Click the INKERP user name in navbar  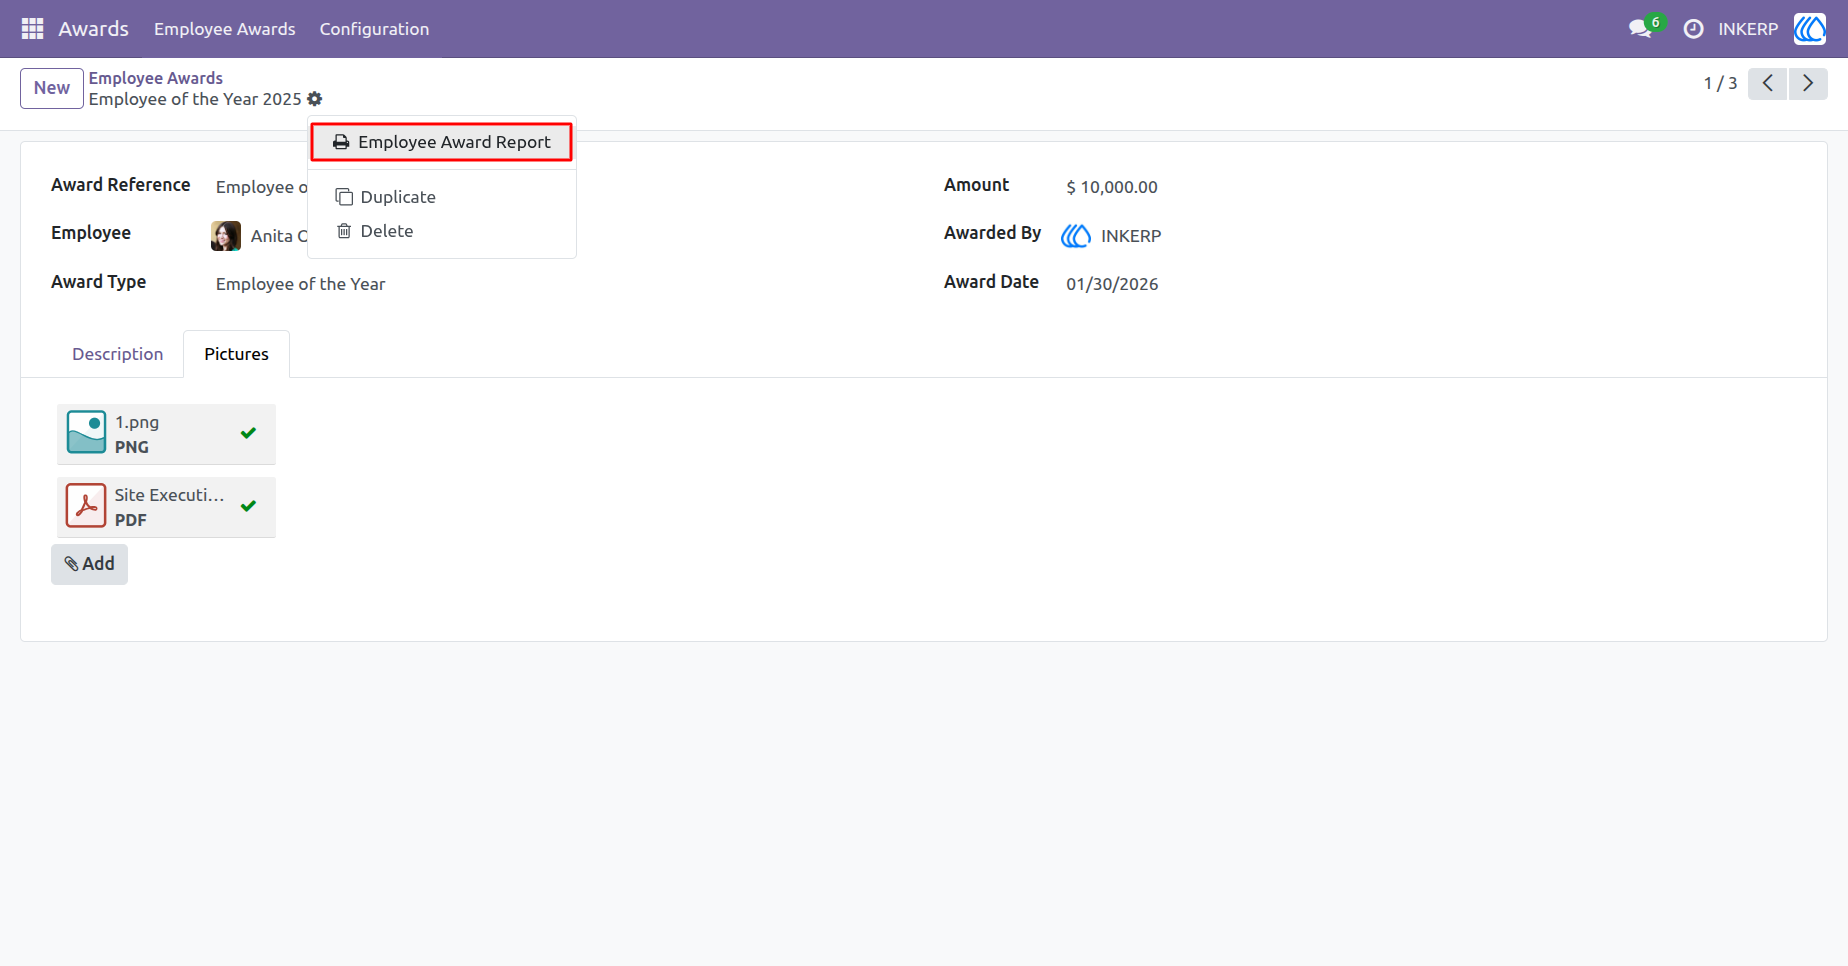click(x=1748, y=29)
